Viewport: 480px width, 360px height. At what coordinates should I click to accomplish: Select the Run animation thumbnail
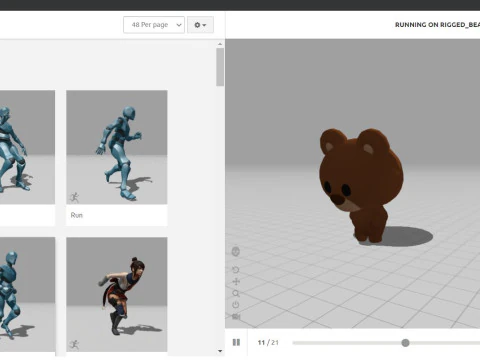(x=117, y=147)
